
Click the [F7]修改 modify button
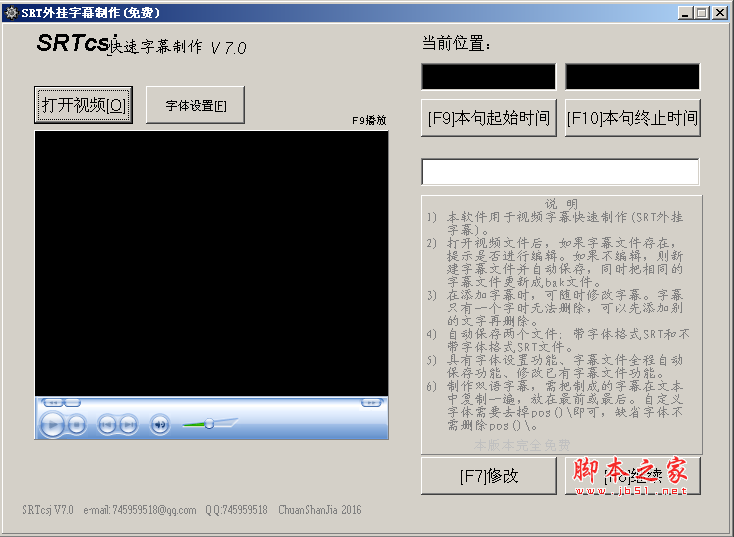point(489,476)
